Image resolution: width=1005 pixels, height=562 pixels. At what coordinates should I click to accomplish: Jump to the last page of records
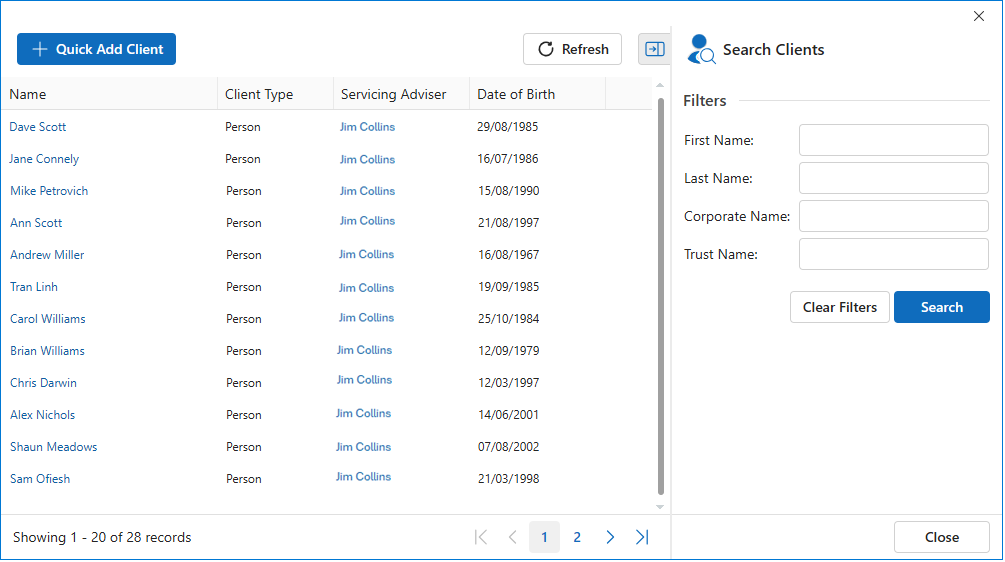642,537
